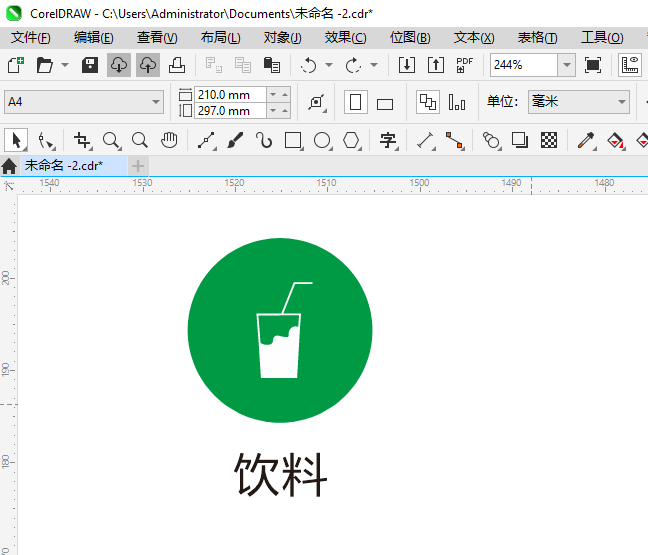This screenshot has height=555, width=648.
Task: Toggle apply layout to all pages
Action: pos(428,102)
